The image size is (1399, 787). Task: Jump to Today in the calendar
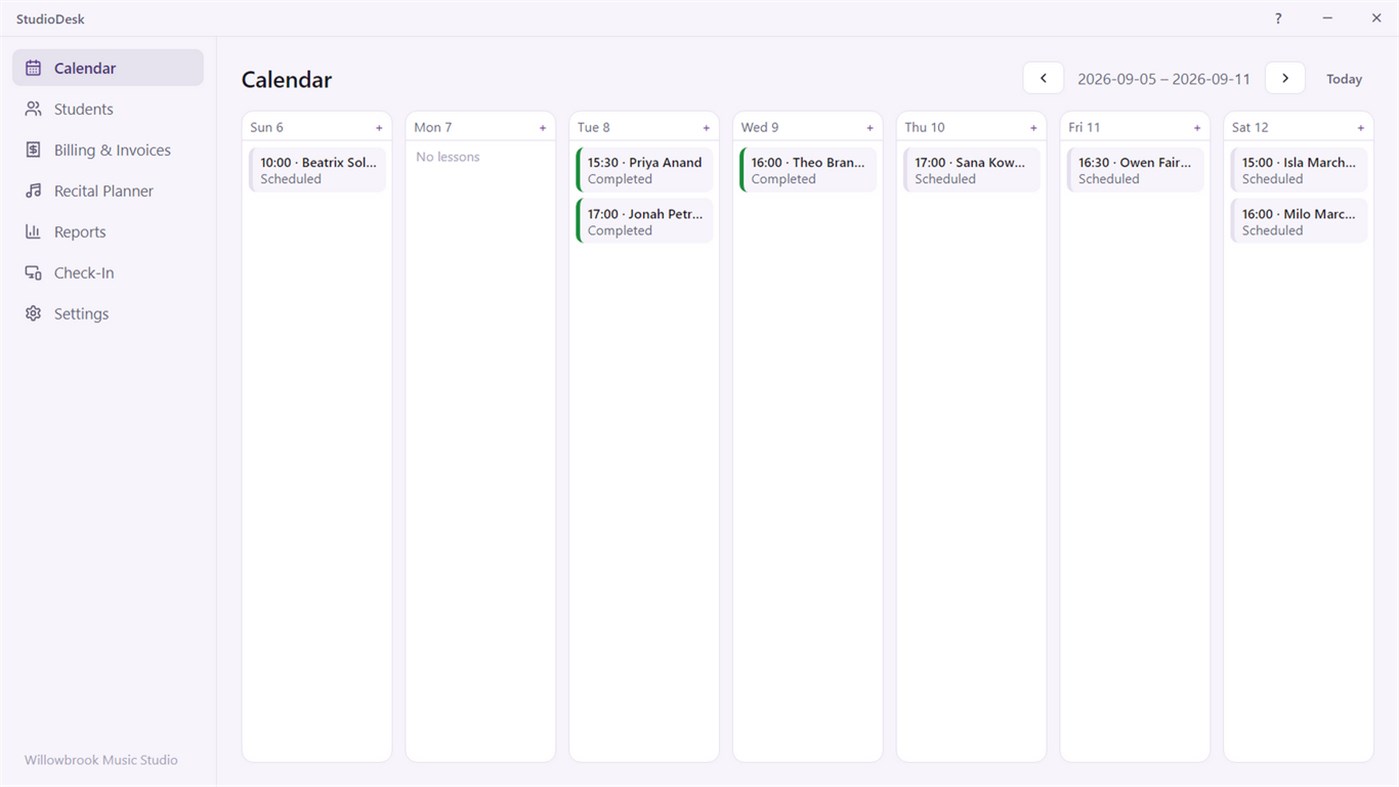click(x=1344, y=79)
